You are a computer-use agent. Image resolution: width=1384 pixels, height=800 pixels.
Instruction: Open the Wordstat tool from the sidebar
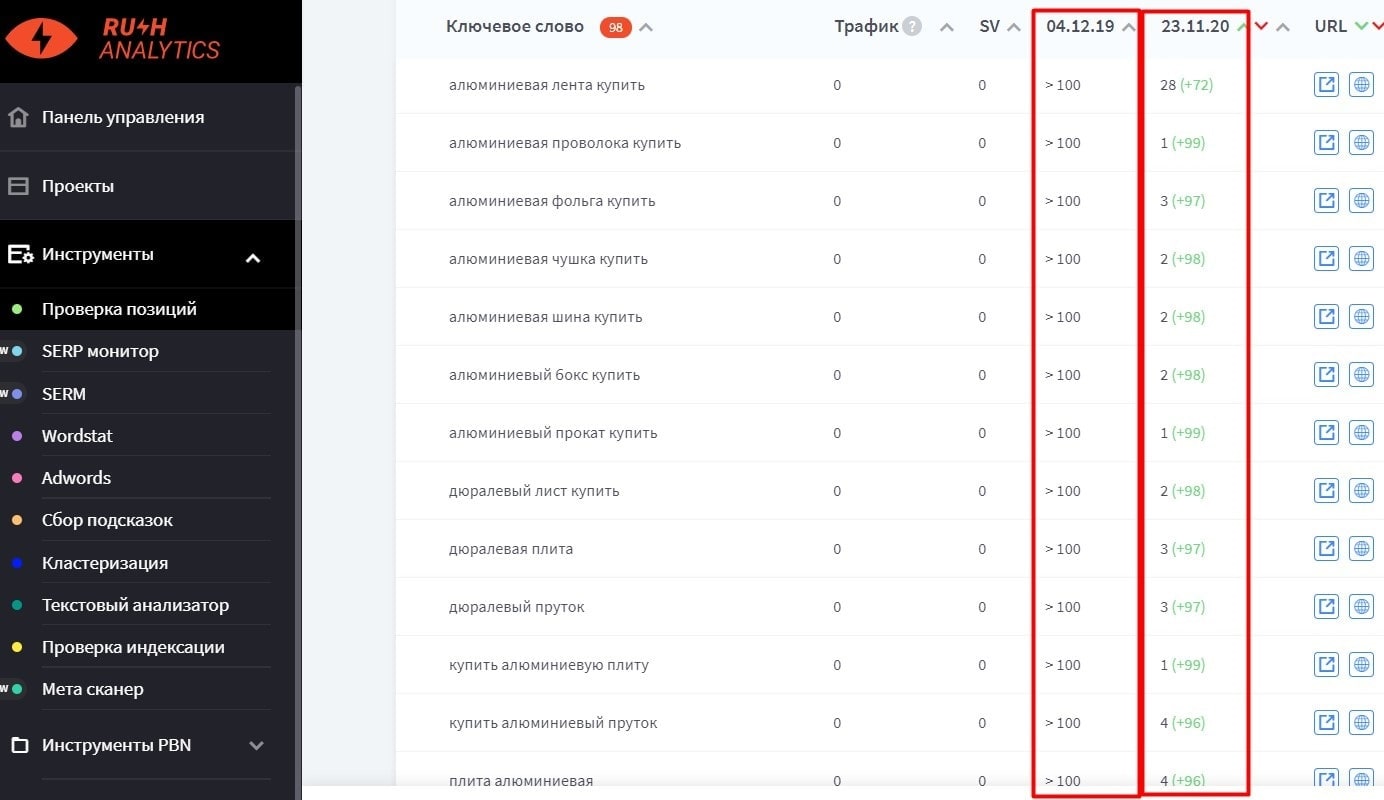tap(77, 435)
